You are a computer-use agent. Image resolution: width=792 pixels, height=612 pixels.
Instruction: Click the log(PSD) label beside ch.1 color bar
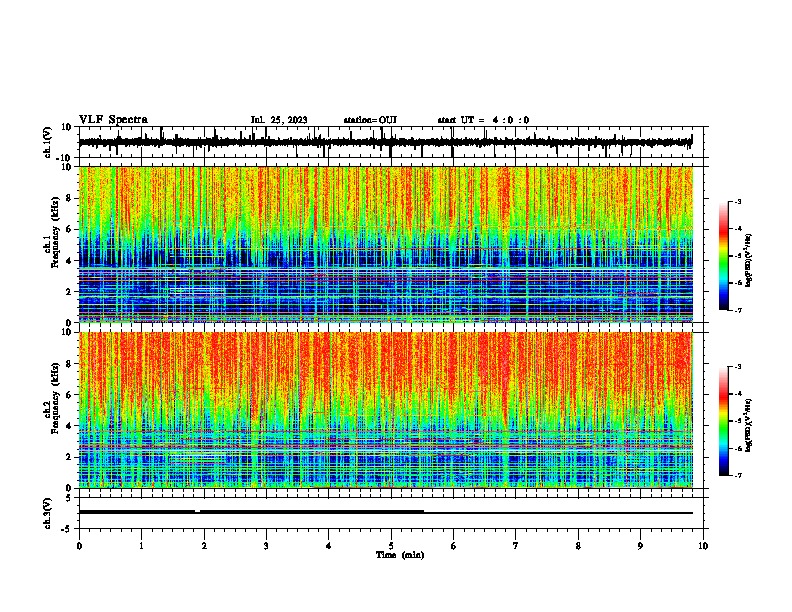point(749,260)
